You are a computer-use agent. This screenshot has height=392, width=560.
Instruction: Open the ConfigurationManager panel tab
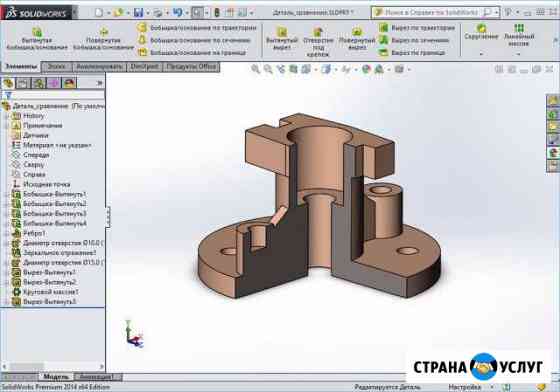(x=39, y=83)
